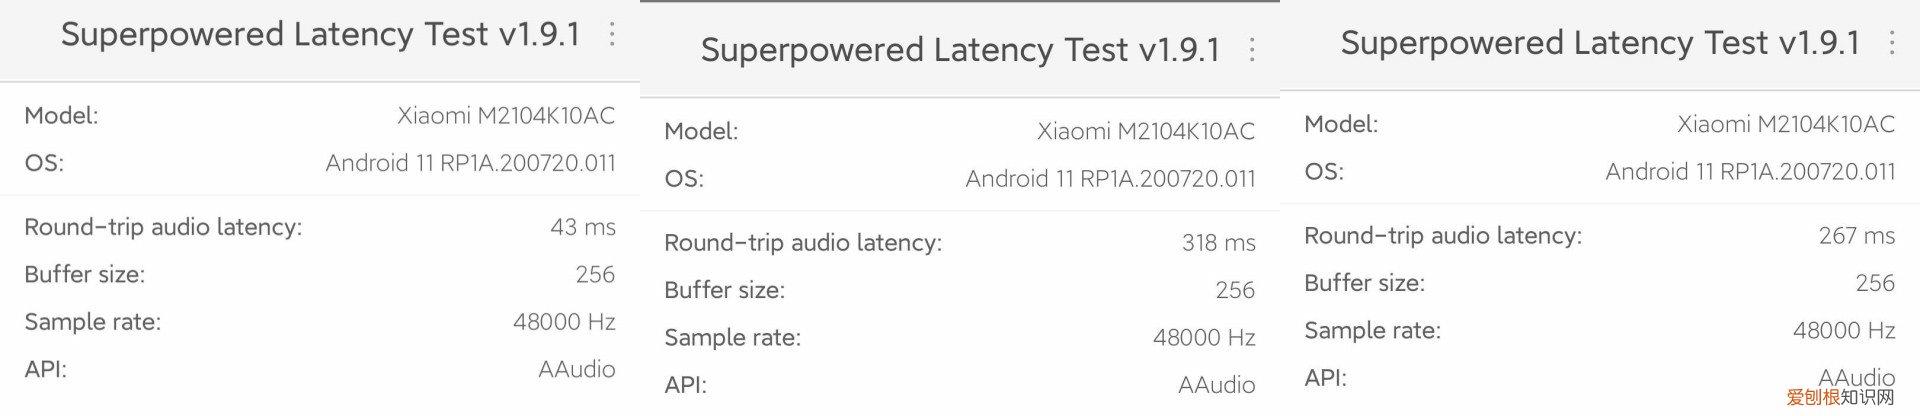
Task: Click the AAudio value in the middle screenshot
Action: point(1217,385)
